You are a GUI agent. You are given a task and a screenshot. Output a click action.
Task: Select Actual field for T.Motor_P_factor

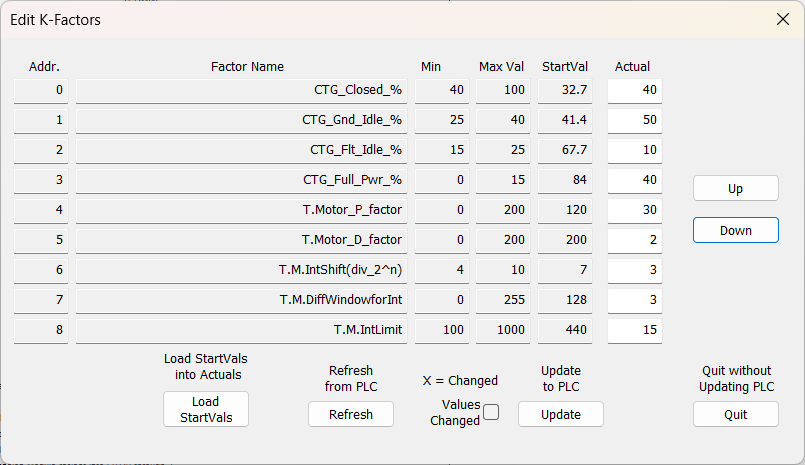pos(635,210)
